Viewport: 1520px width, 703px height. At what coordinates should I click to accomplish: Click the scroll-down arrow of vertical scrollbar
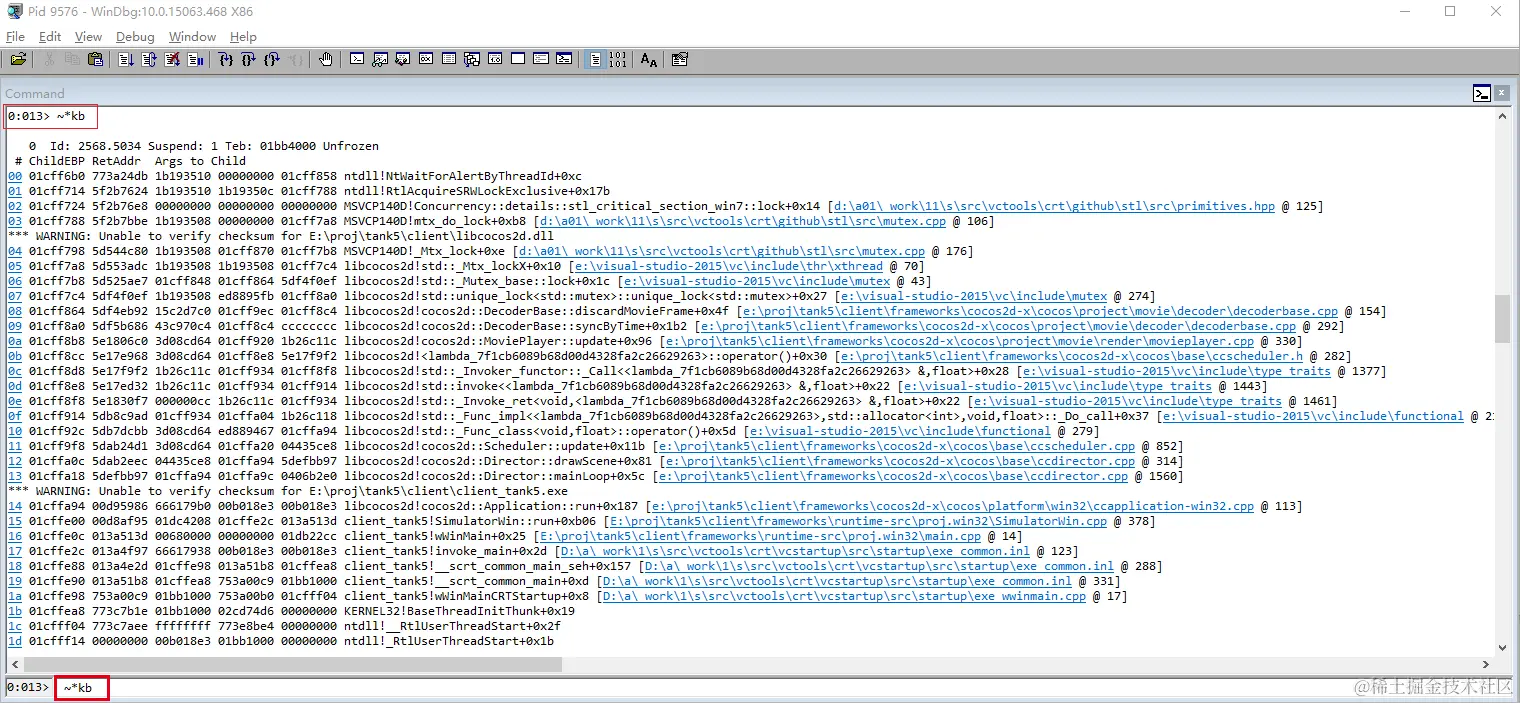coord(1502,647)
